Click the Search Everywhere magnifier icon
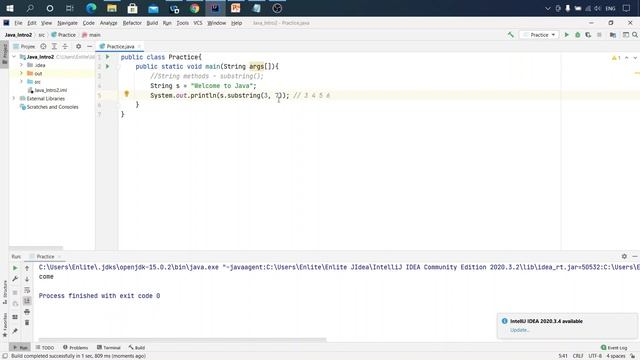Viewport: 640px width, 360px height. (635, 35)
